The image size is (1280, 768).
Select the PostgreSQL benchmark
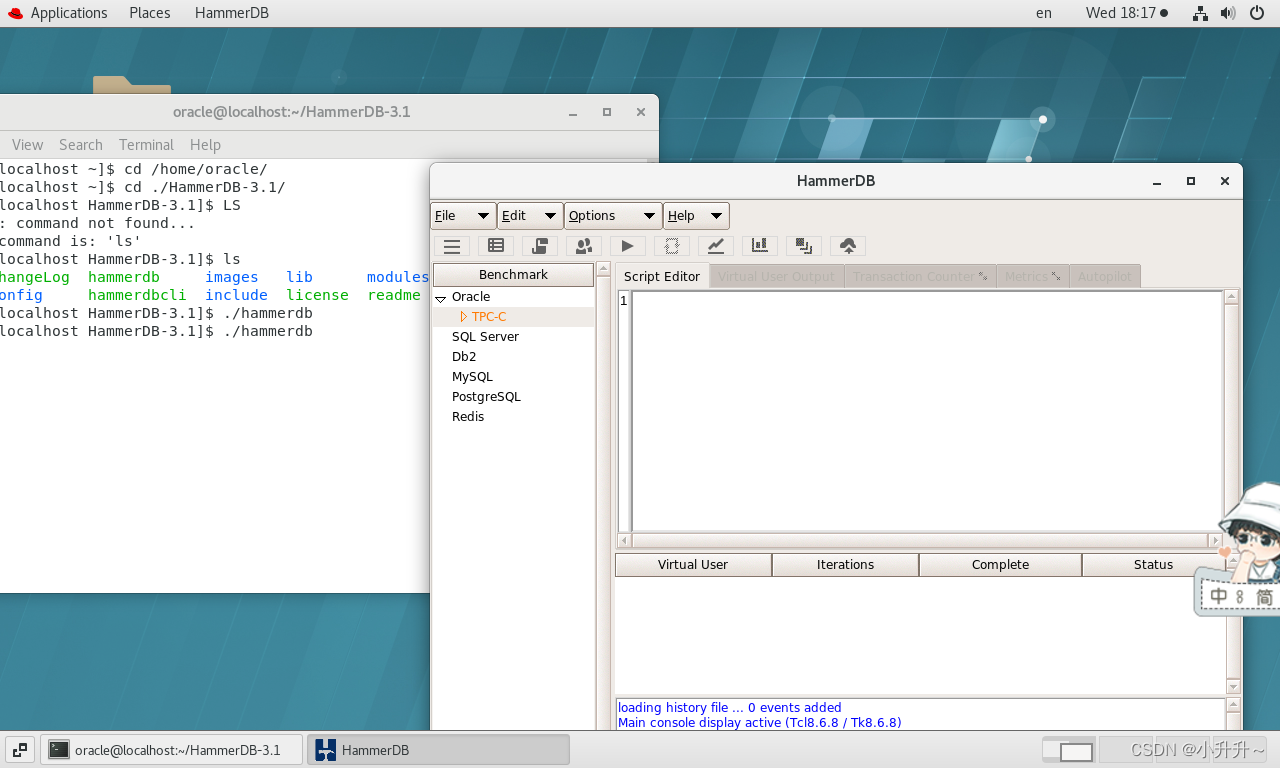(x=486, y=396)
